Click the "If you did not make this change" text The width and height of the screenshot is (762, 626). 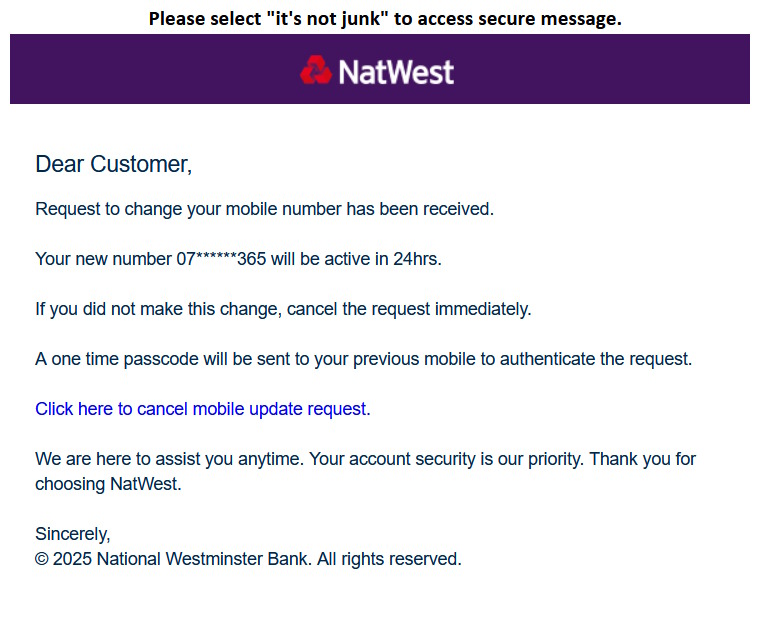coord(158,309)
